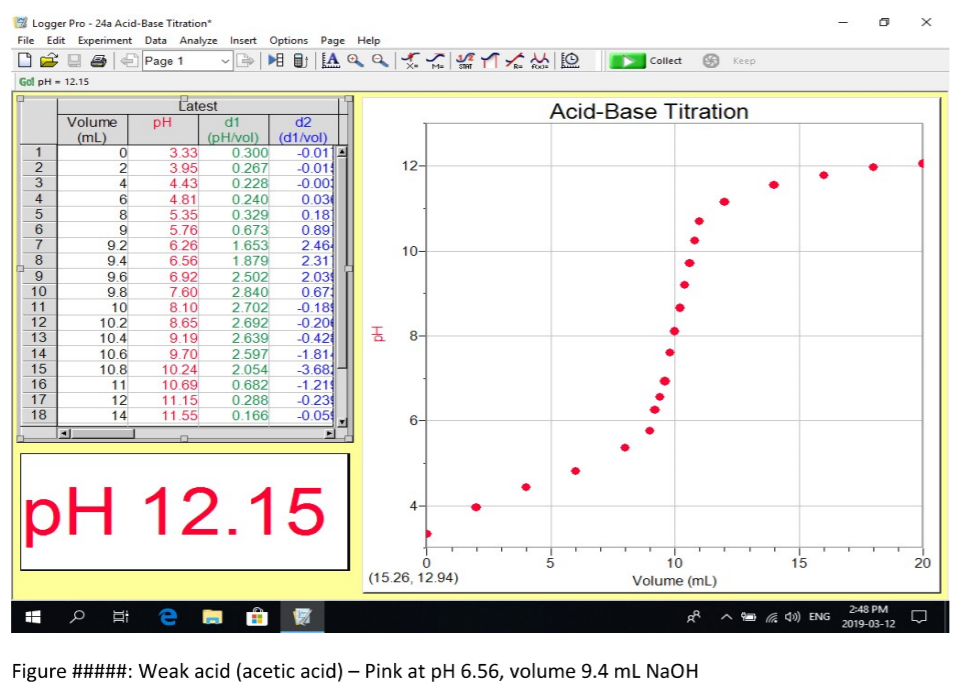Select the Tangent tool
Screen dimensions: 954x688
(x=436, y=60)
